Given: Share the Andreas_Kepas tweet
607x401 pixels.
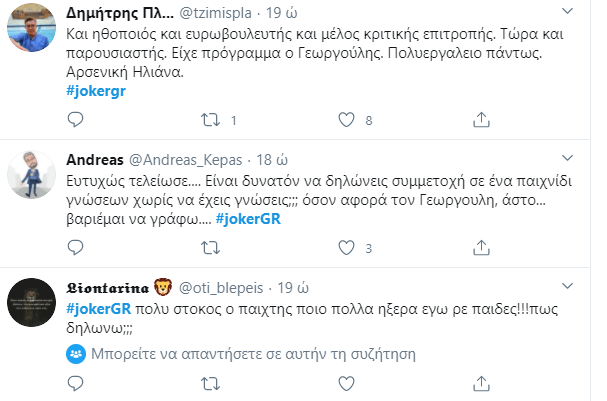Looking at the screenshot, I should [x=481, y=248].
